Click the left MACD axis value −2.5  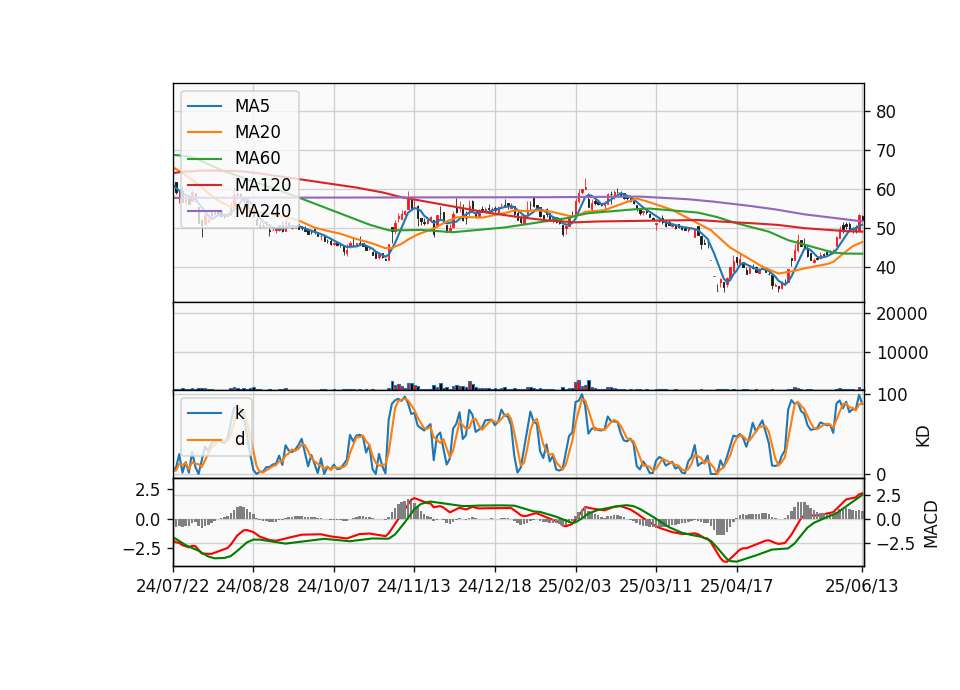tap(141, 548)
